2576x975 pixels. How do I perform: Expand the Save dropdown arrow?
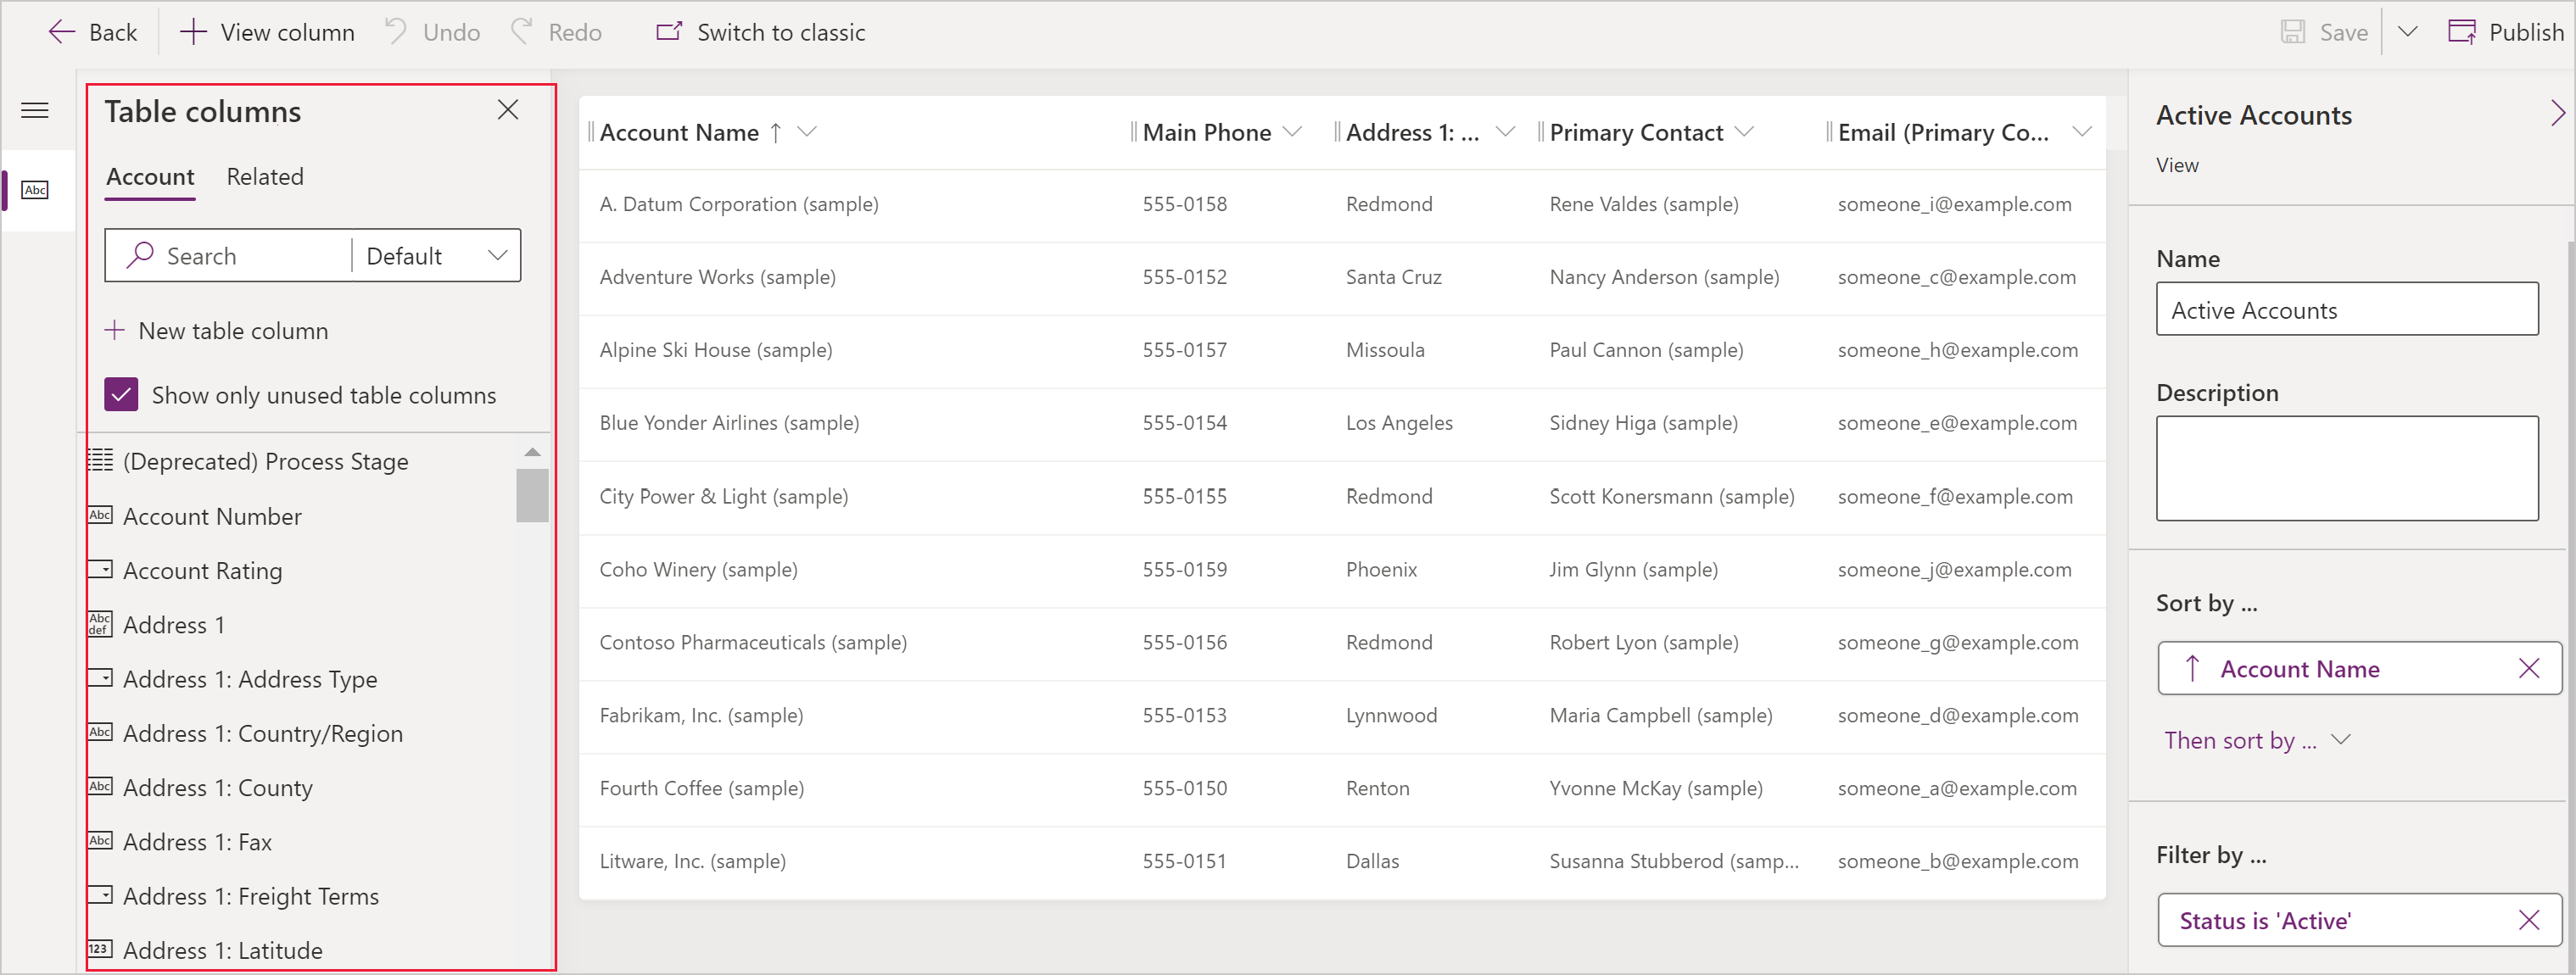point(2404,31)
